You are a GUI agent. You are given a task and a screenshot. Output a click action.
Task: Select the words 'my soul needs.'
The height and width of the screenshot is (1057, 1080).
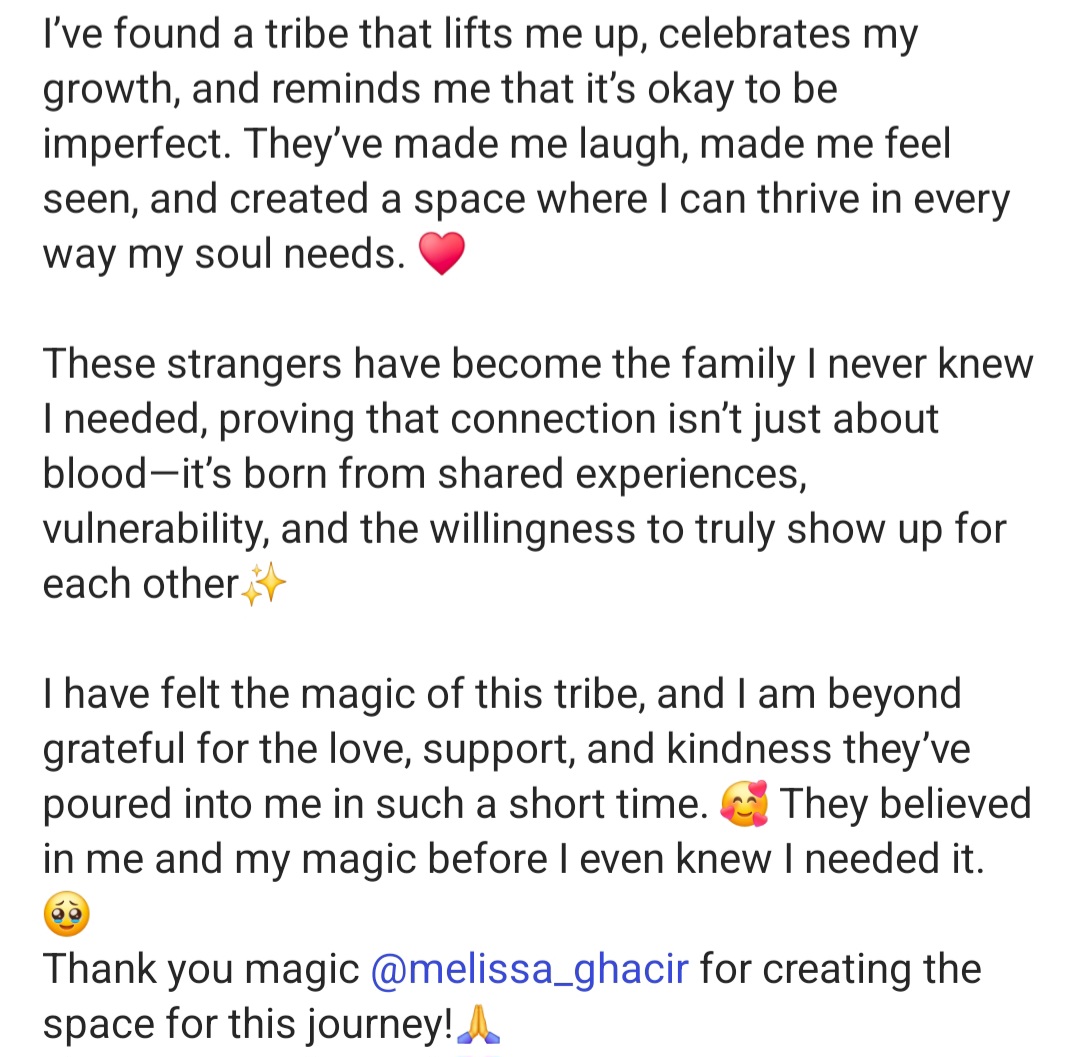tap(267, 254)
